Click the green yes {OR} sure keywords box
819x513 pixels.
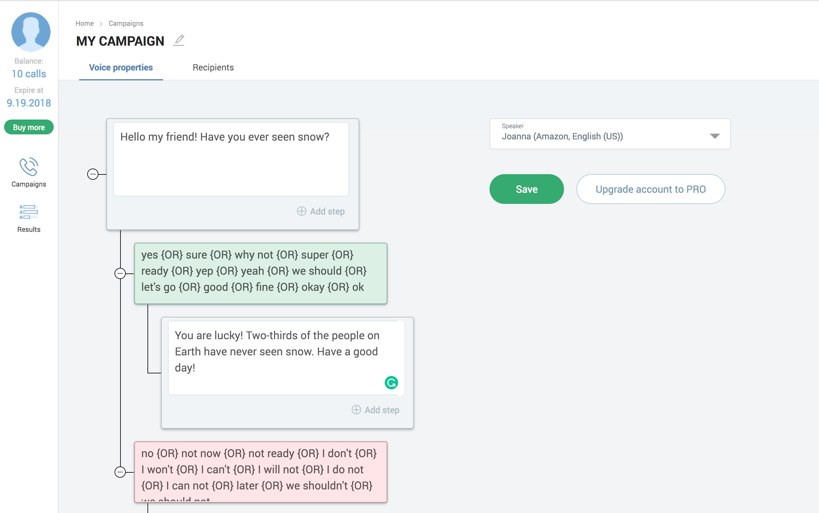[x=261, y=273]
